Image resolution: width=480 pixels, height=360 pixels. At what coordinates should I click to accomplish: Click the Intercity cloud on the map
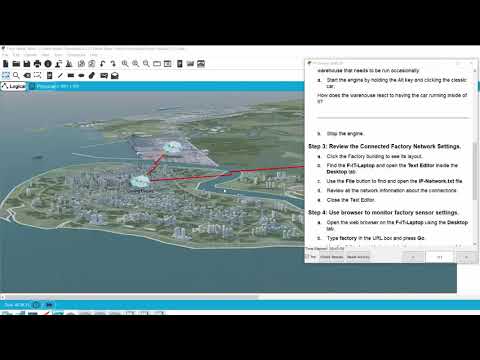[x=139, y=181]
